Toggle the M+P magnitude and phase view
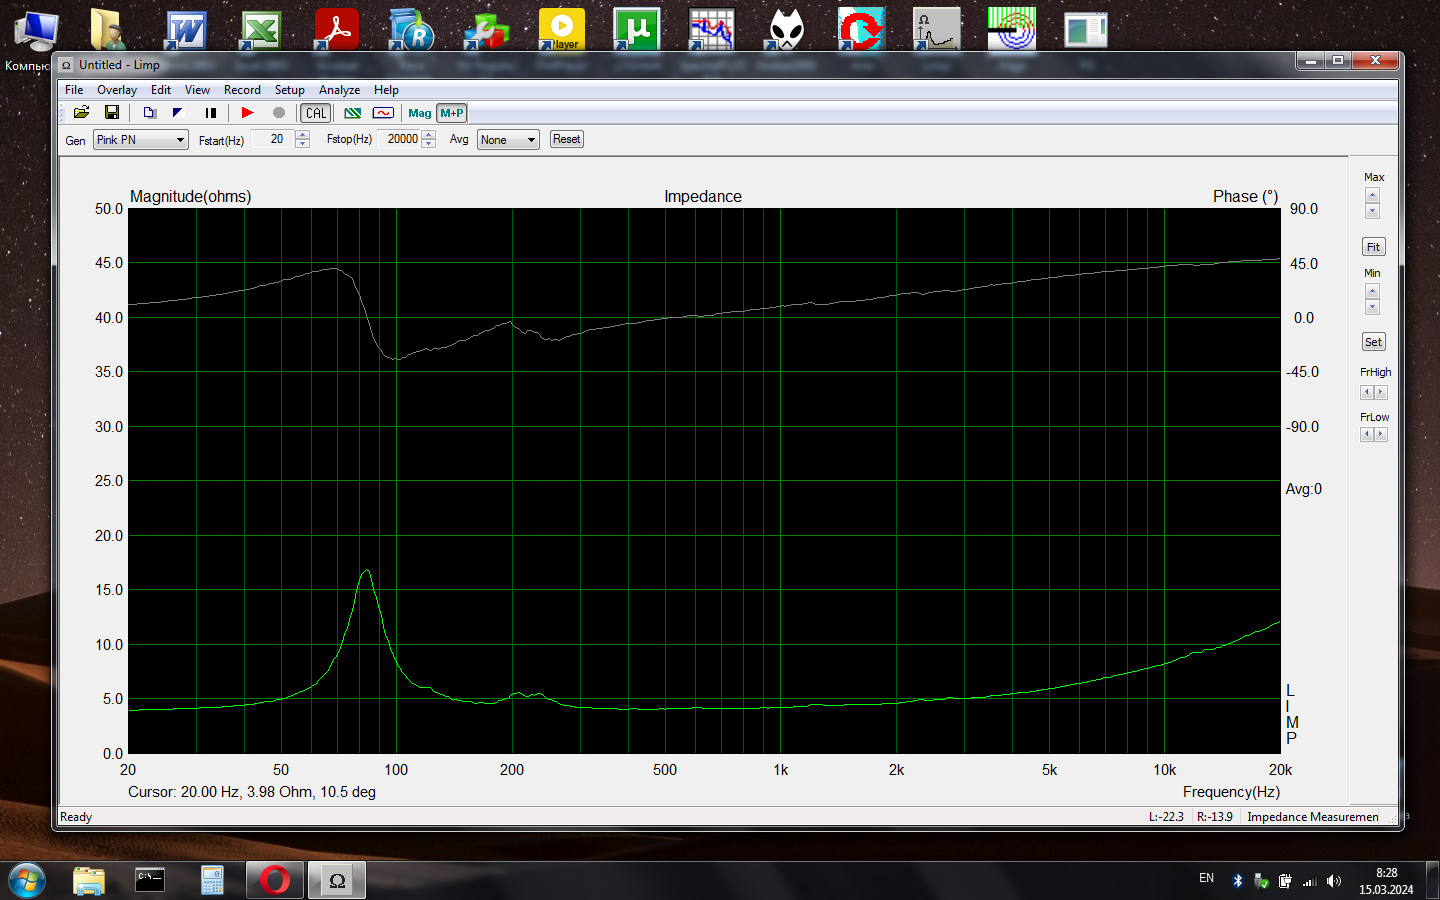This screenshot has width=1440, height=900. tap(452, 113)
